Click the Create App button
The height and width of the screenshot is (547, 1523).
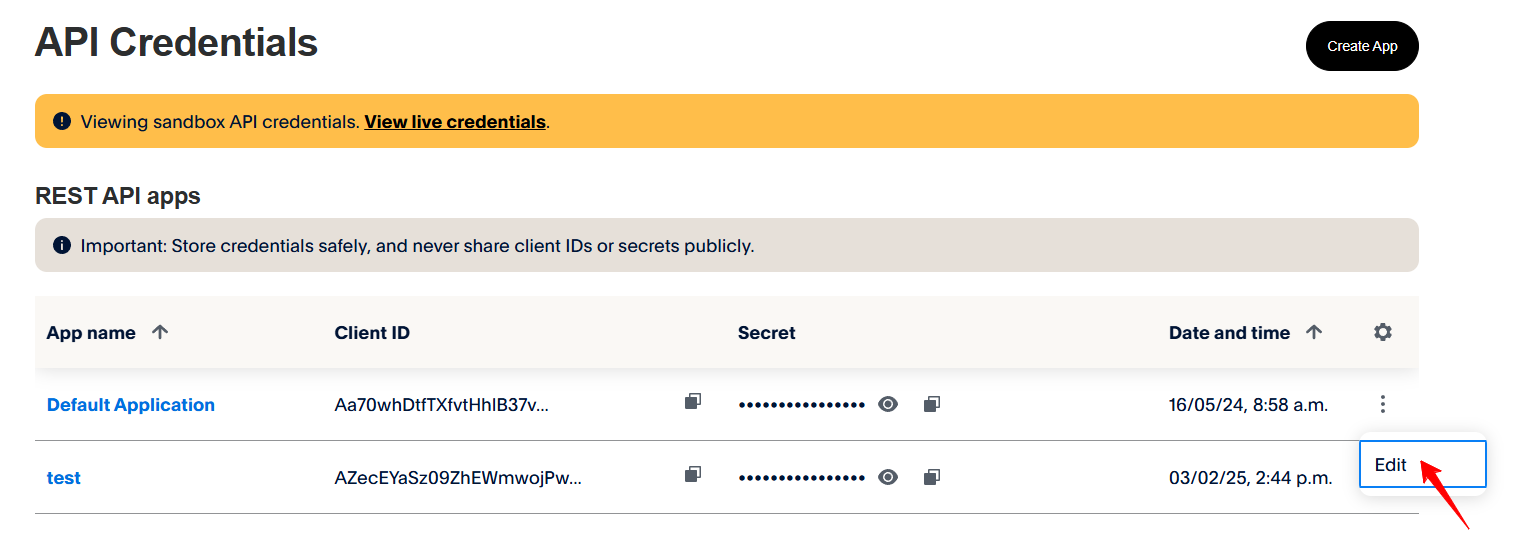(1361, 46)
